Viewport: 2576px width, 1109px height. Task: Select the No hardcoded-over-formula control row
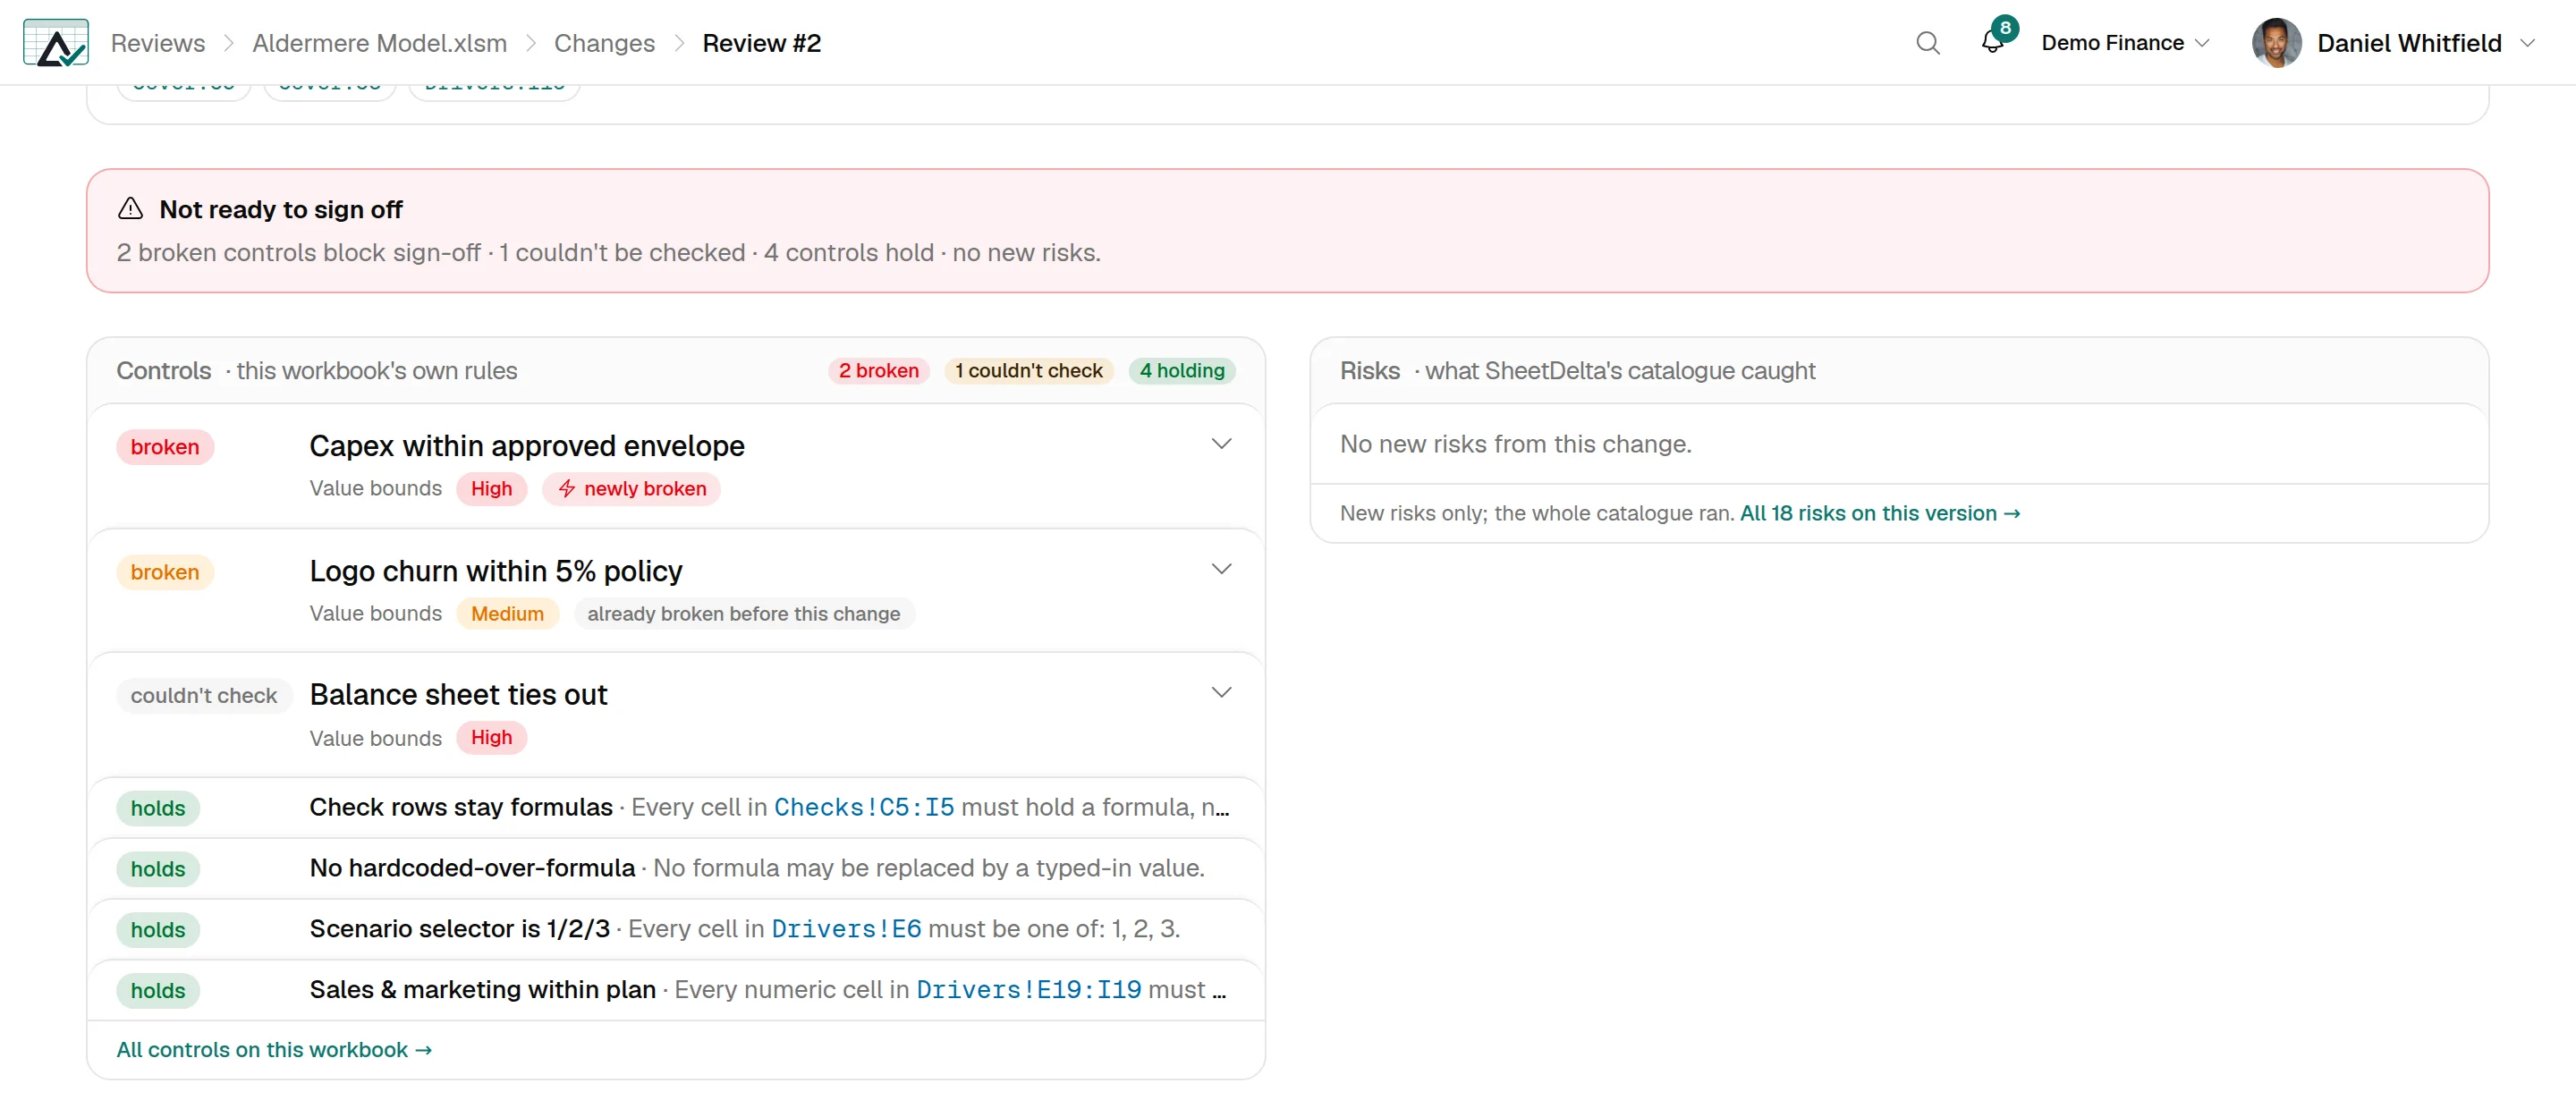[676, 869]
